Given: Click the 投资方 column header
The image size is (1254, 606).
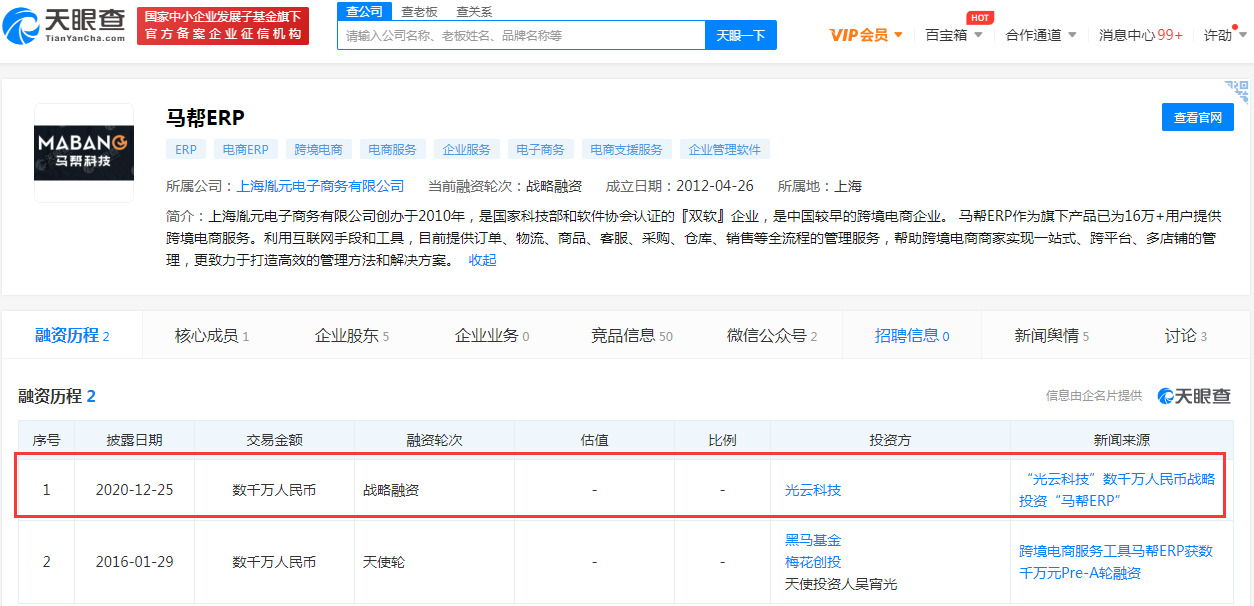Looking at the screenshot, I should tap(890, 440).
